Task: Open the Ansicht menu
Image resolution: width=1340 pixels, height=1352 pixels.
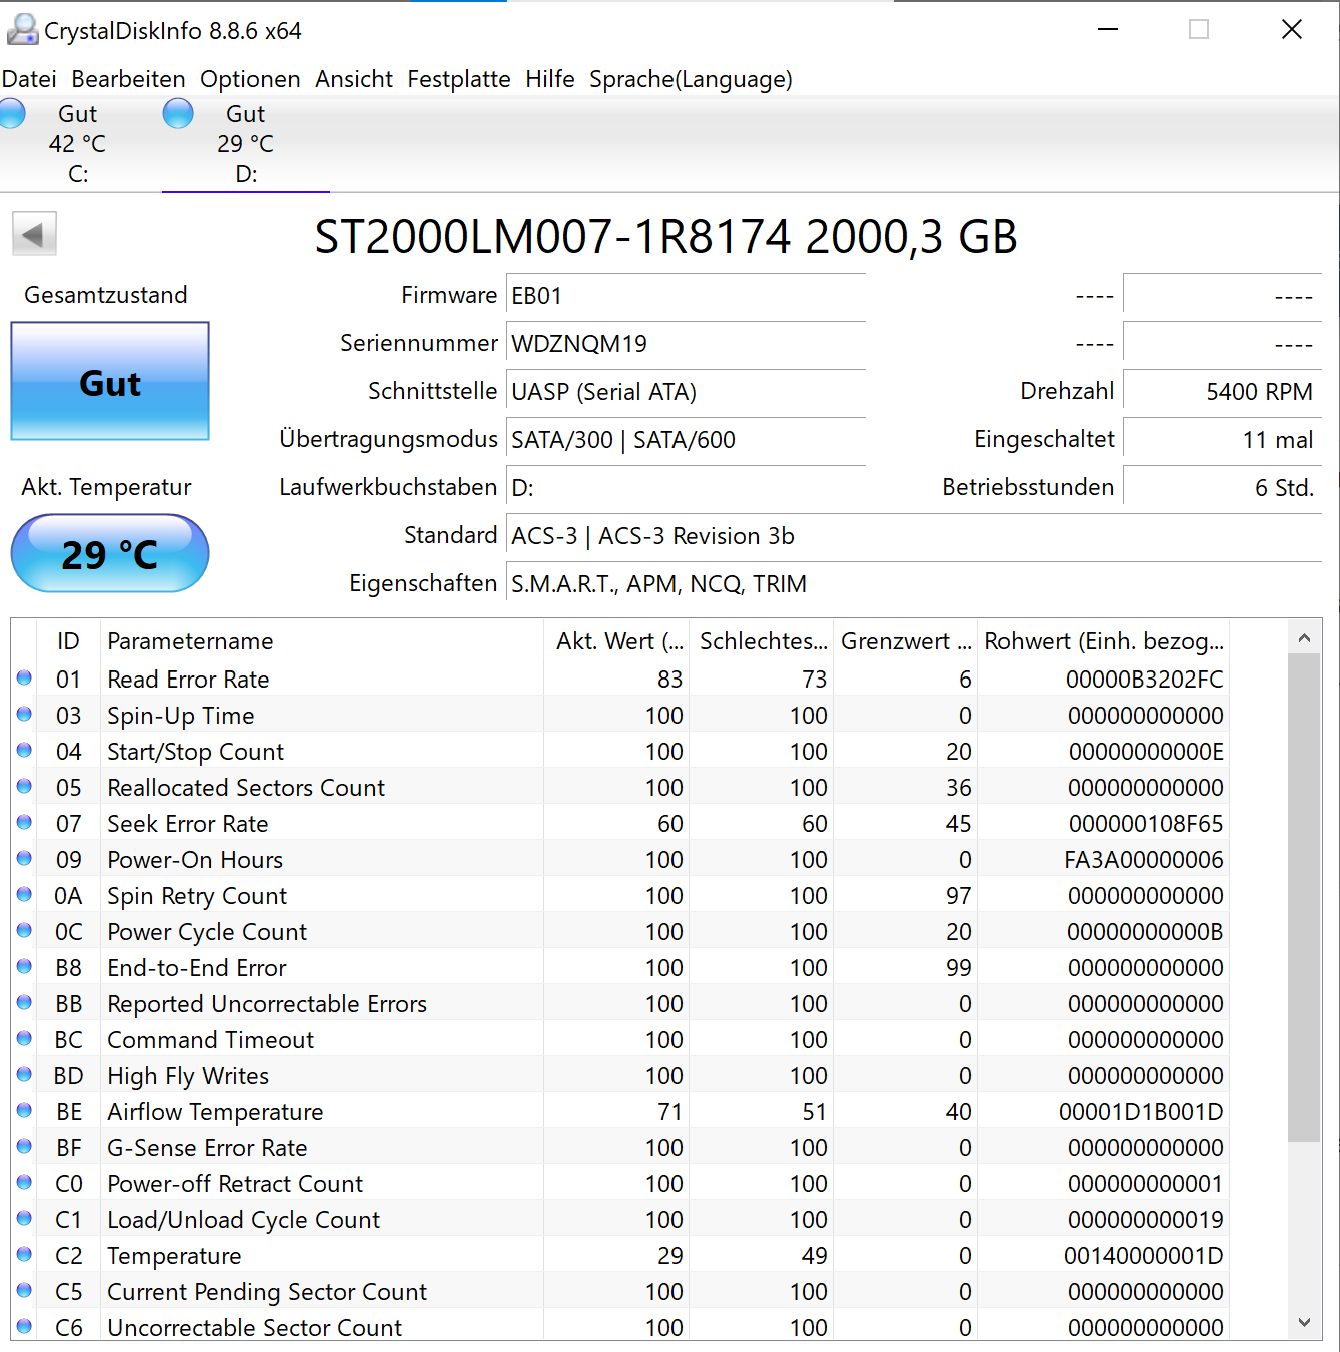Action: click(354, 79)
